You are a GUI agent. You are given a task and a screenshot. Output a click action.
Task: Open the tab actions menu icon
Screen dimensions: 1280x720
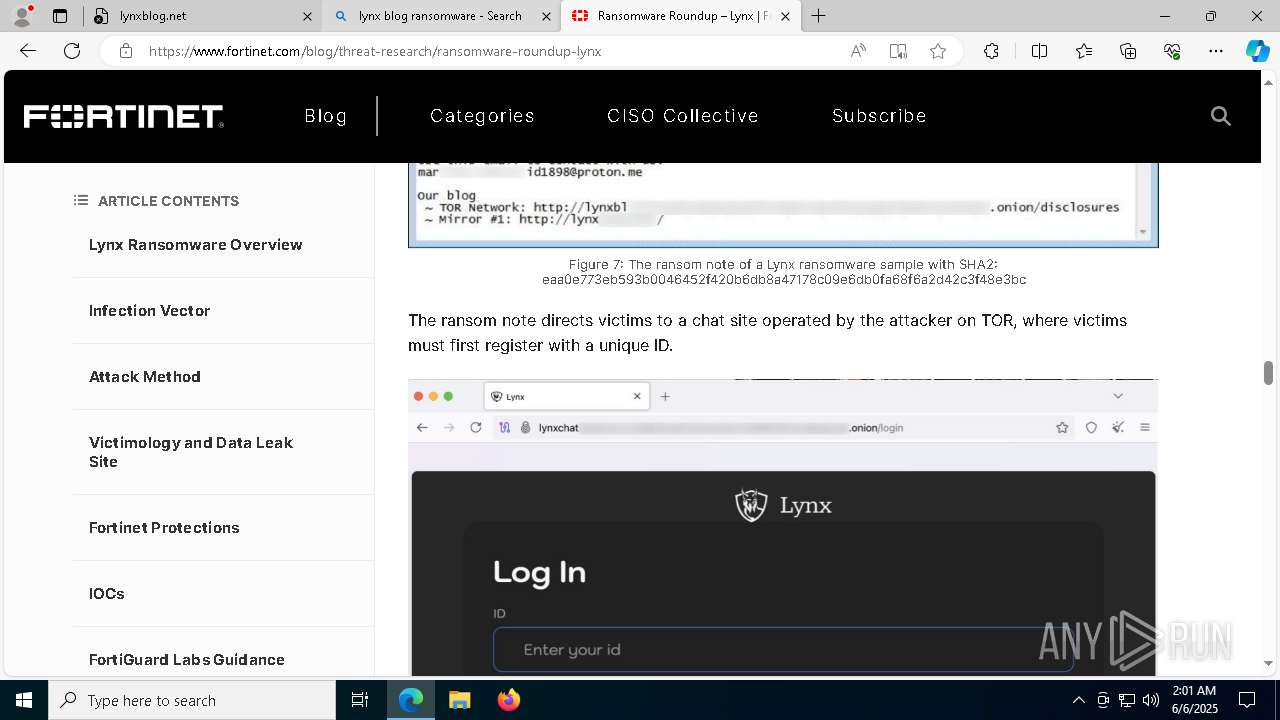click(x=60, y=16)
